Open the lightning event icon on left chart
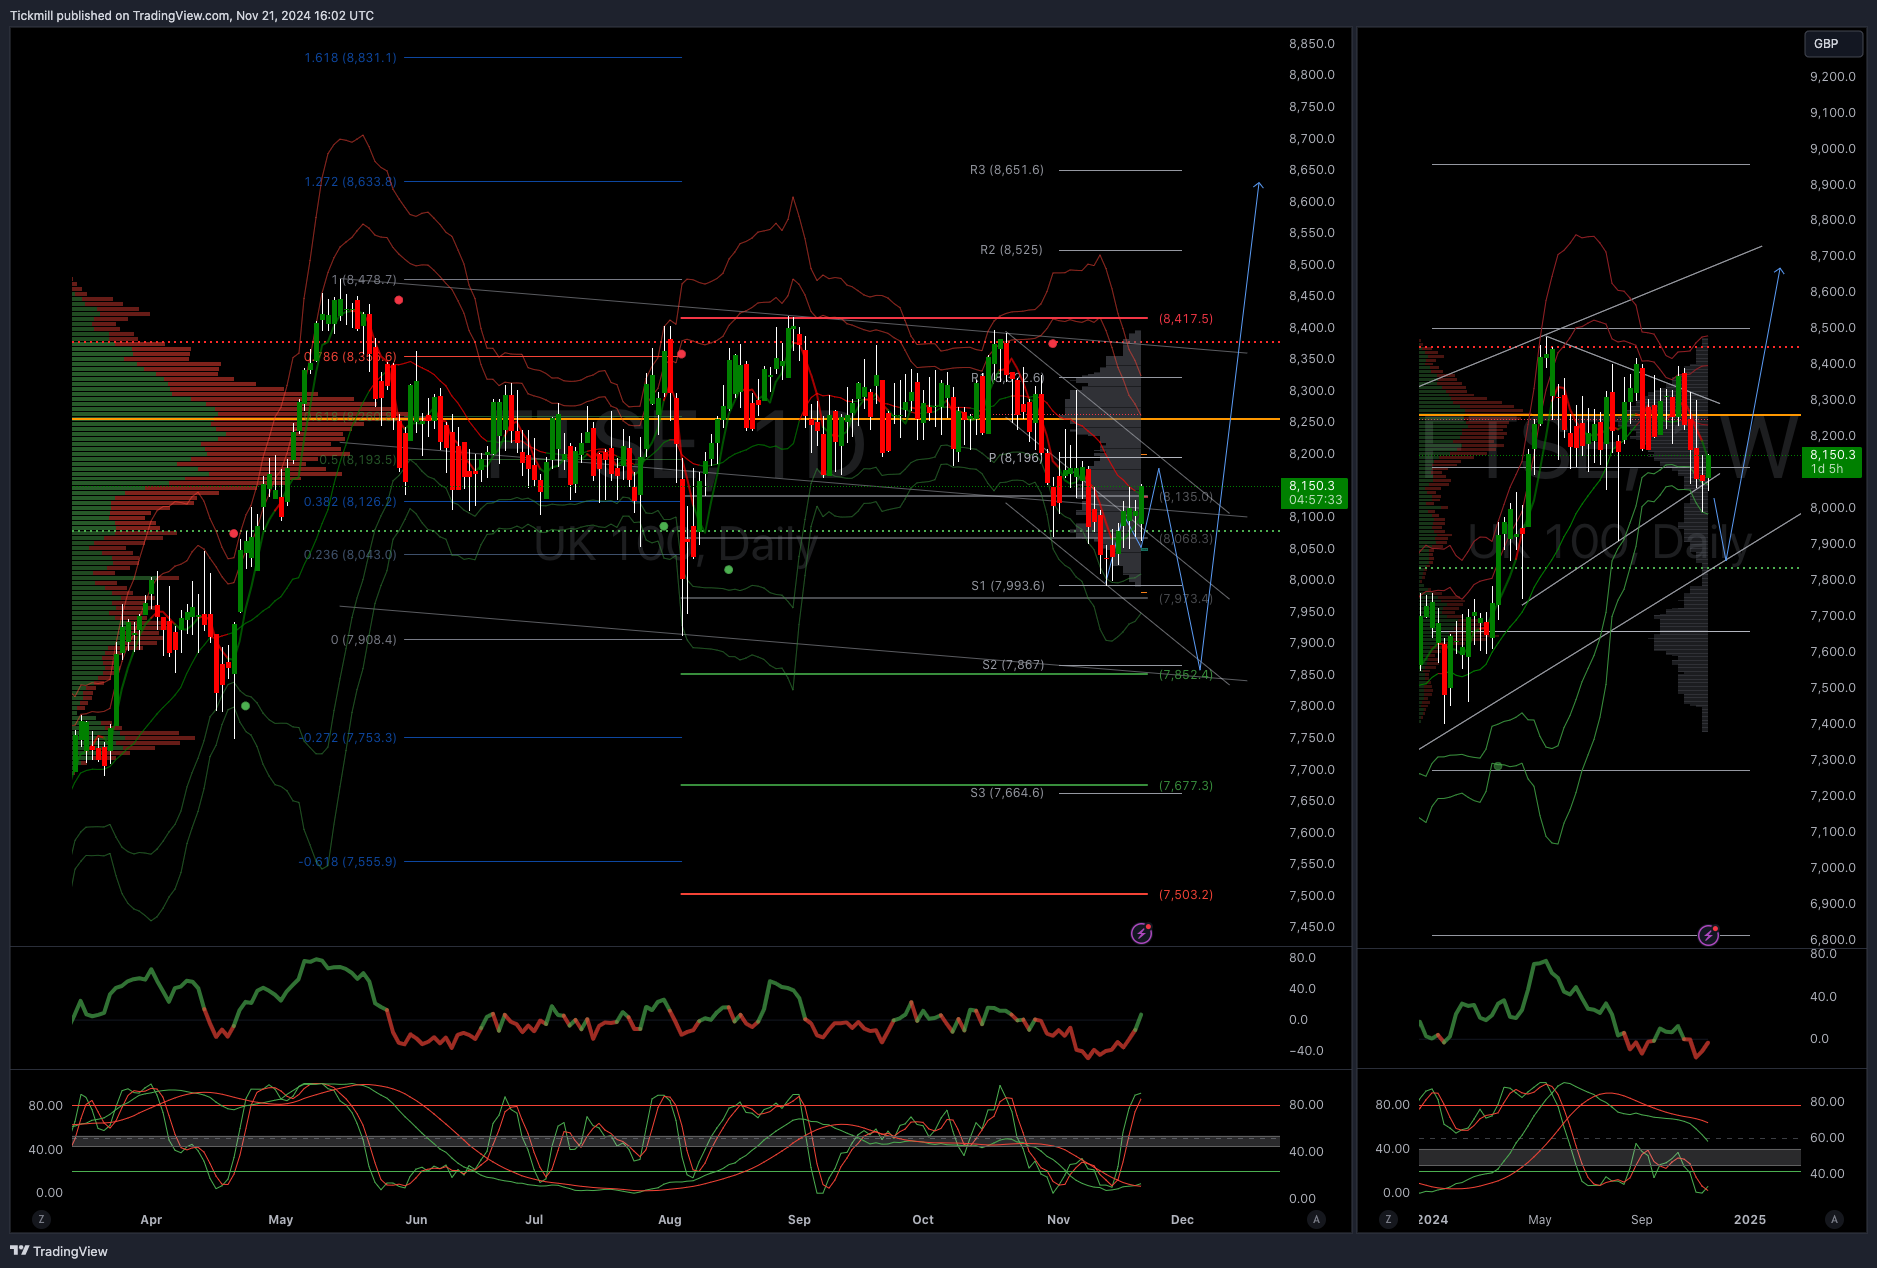Image resolution: width=1877 pixels, height=1268 pixels. [1141, 933]
